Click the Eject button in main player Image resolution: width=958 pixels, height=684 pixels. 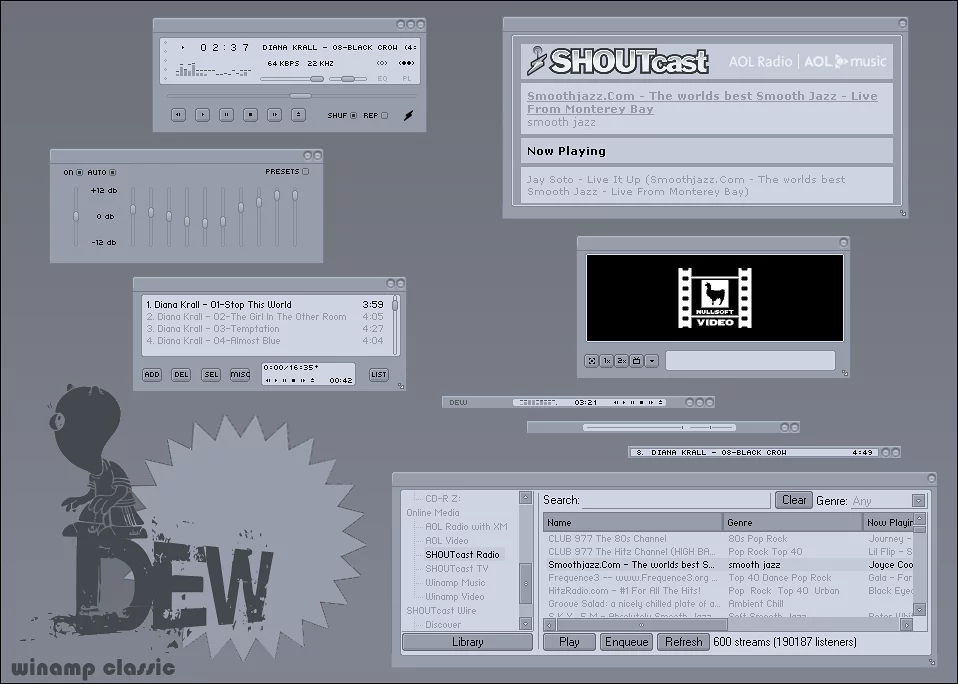(298, 115)
